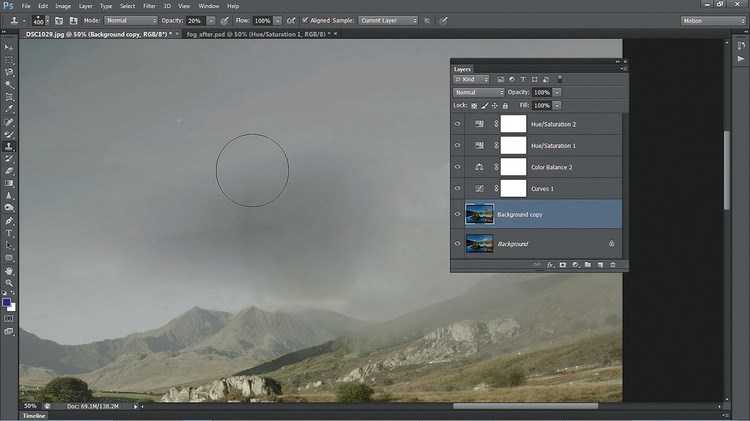The height and width of the screenshot is (421, 750).
Task: Select the Clone Stamp tool in toolbar
Action: pyautogui.click(x=9, y=146)
